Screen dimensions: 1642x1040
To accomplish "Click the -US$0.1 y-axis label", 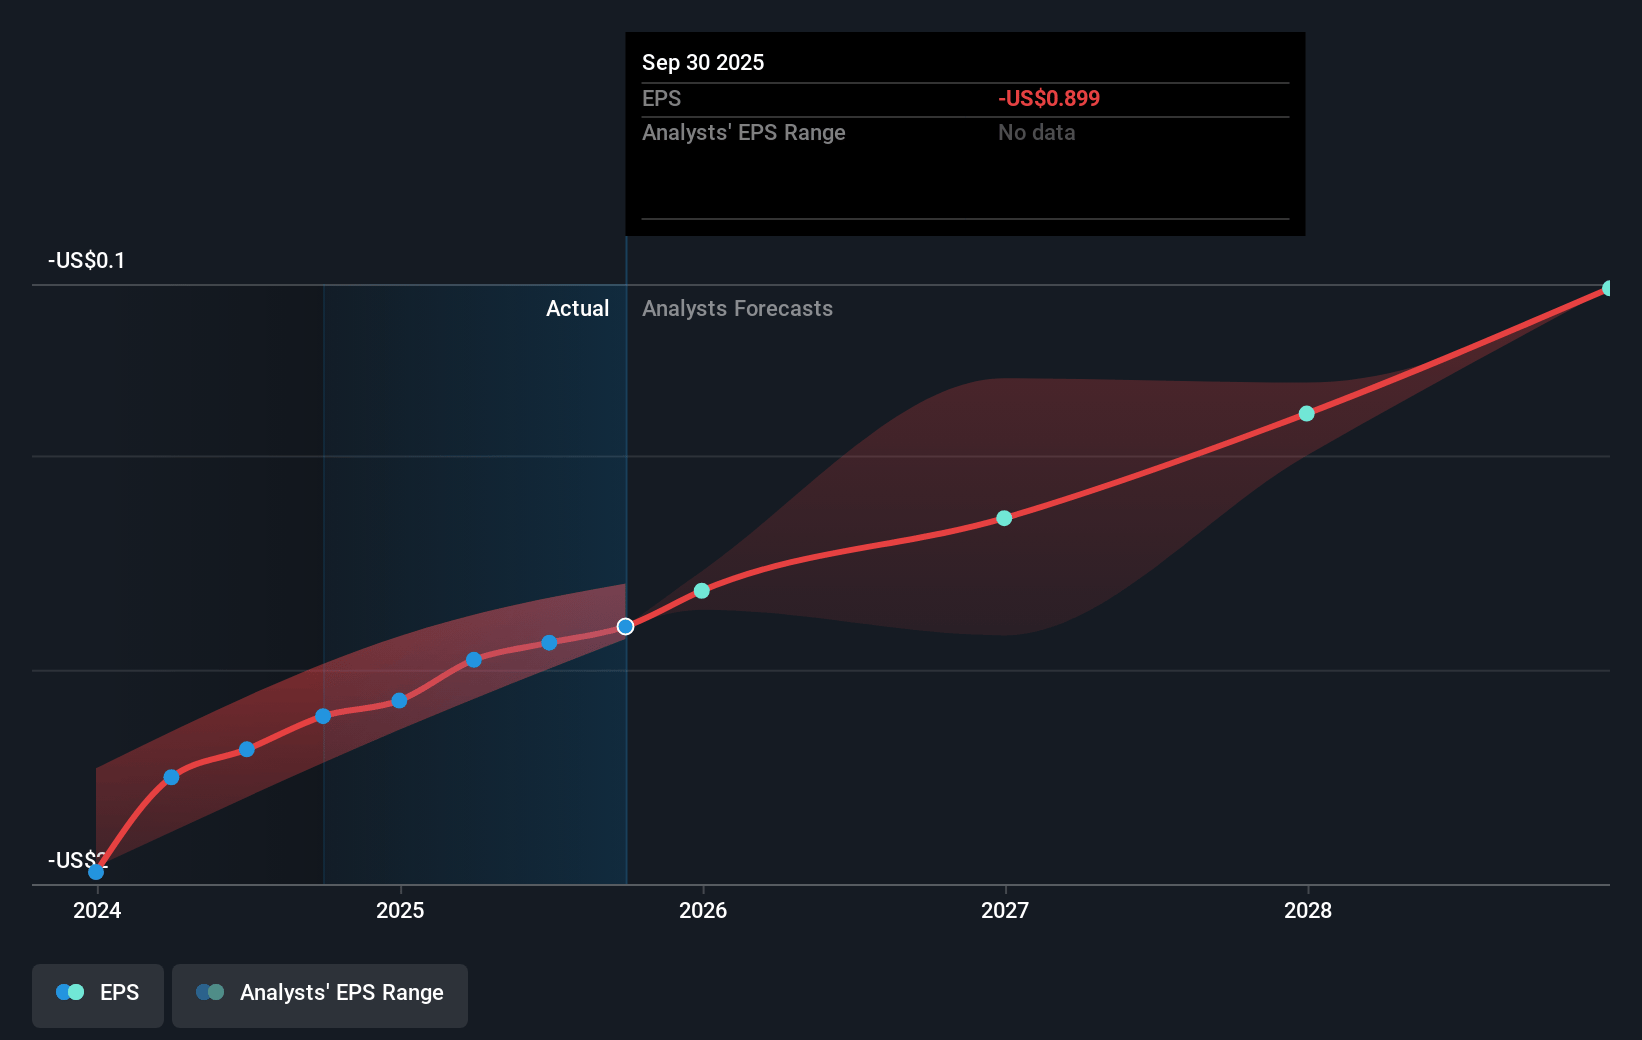I will coord(87,261).
